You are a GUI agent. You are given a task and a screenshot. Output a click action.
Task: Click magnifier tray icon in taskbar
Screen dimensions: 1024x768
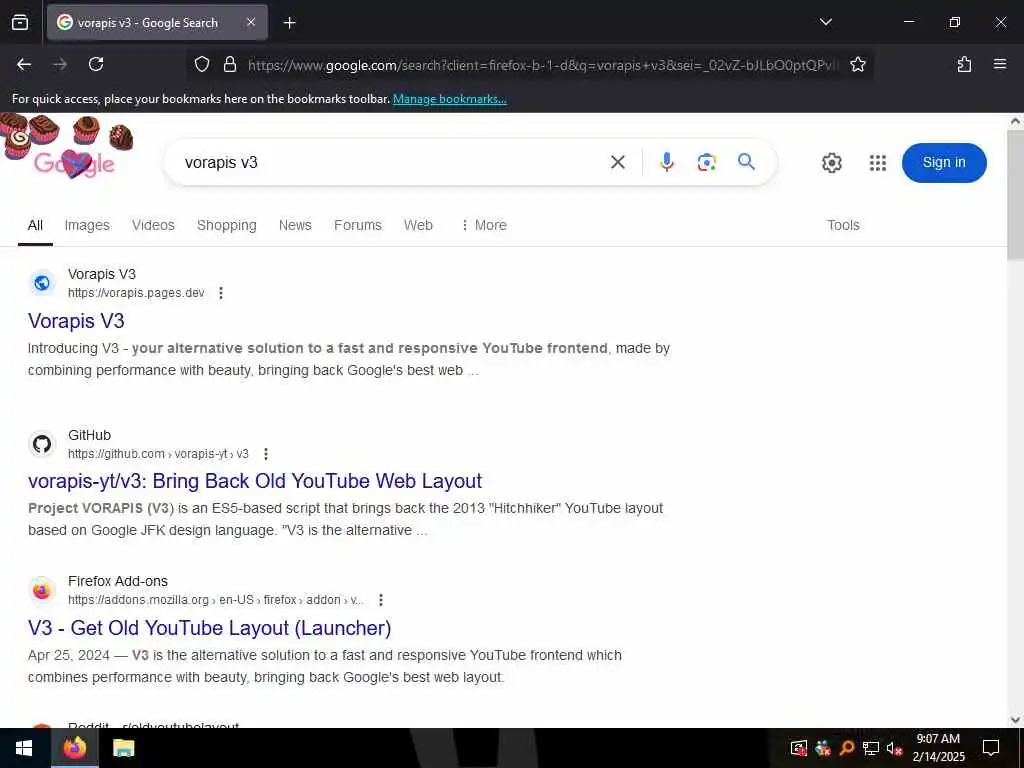point(847,748)
